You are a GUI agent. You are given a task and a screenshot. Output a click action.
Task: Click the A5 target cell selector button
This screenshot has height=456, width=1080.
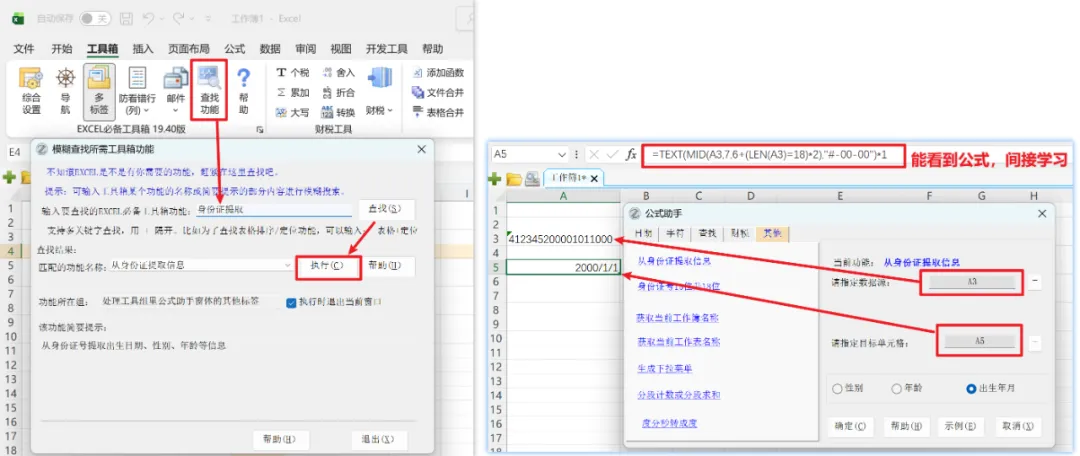click(x=979, y=341)
